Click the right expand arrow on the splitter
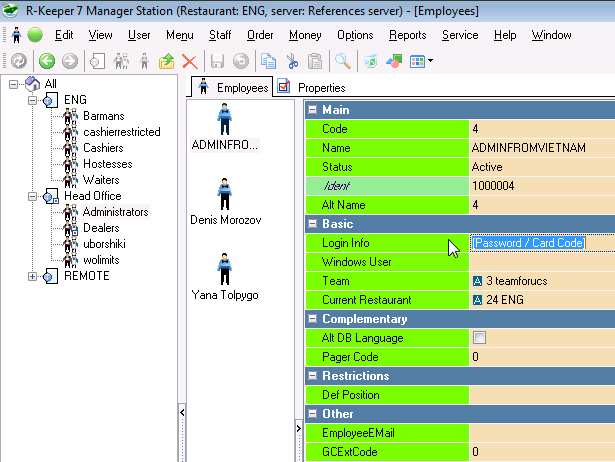Image resolution: width=615 pixels, height=462 pixels. (x=298, y=428)
